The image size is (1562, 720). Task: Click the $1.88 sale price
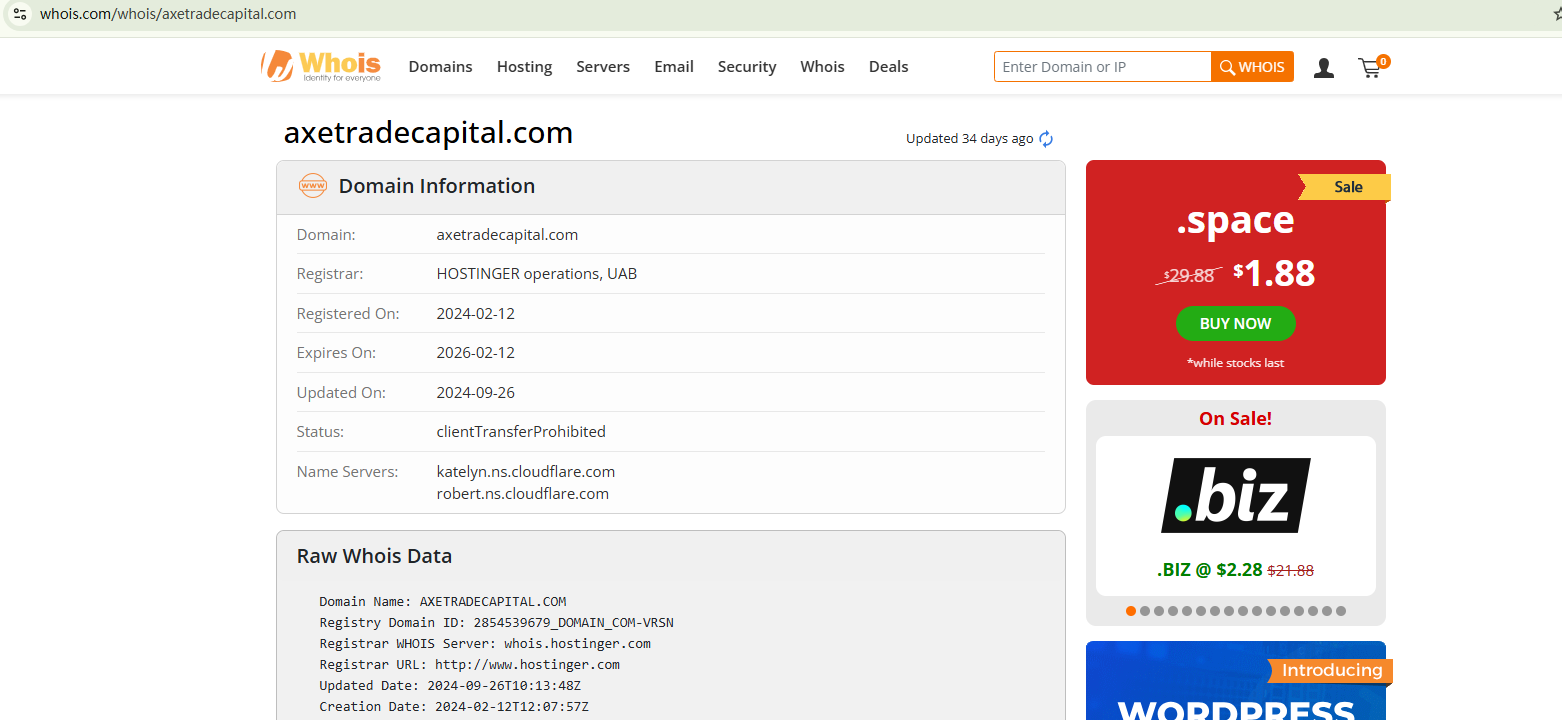[1274, 273]
